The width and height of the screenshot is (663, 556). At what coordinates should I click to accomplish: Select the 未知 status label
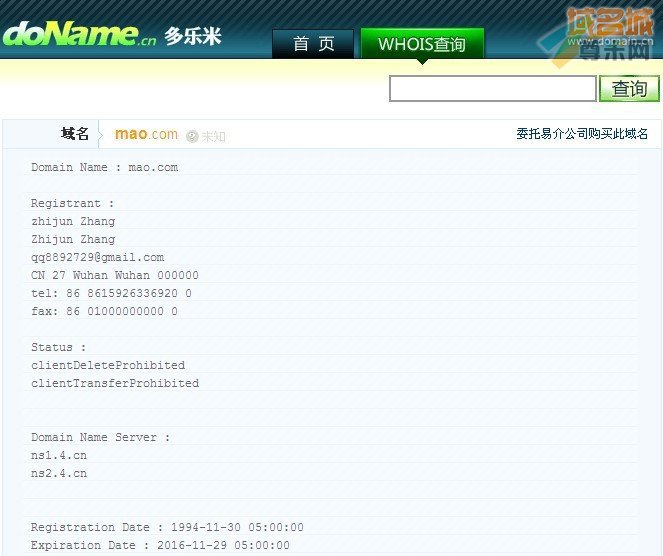click(x=213, y=137)
